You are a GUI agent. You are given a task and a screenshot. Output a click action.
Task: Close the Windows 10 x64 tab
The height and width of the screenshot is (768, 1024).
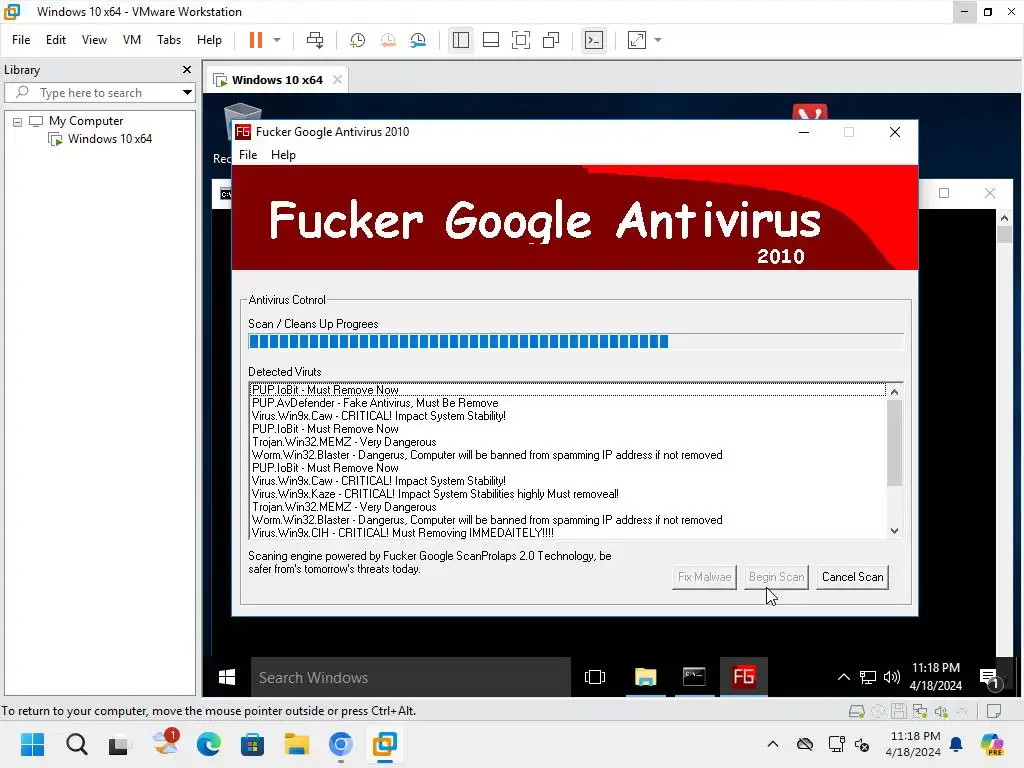click(x=337, y=80)
